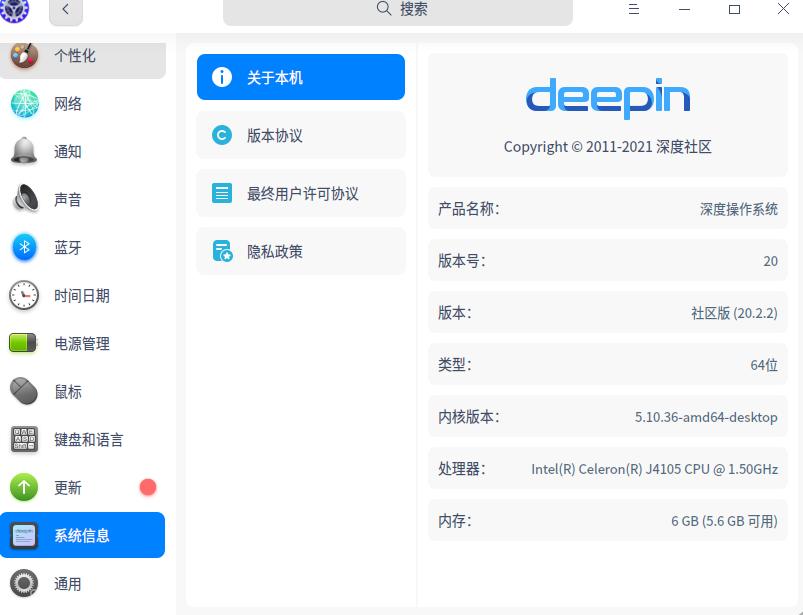This screenshot has width=803, height=615.
Task: Click the deepin logo
Action: pos(608,98)
